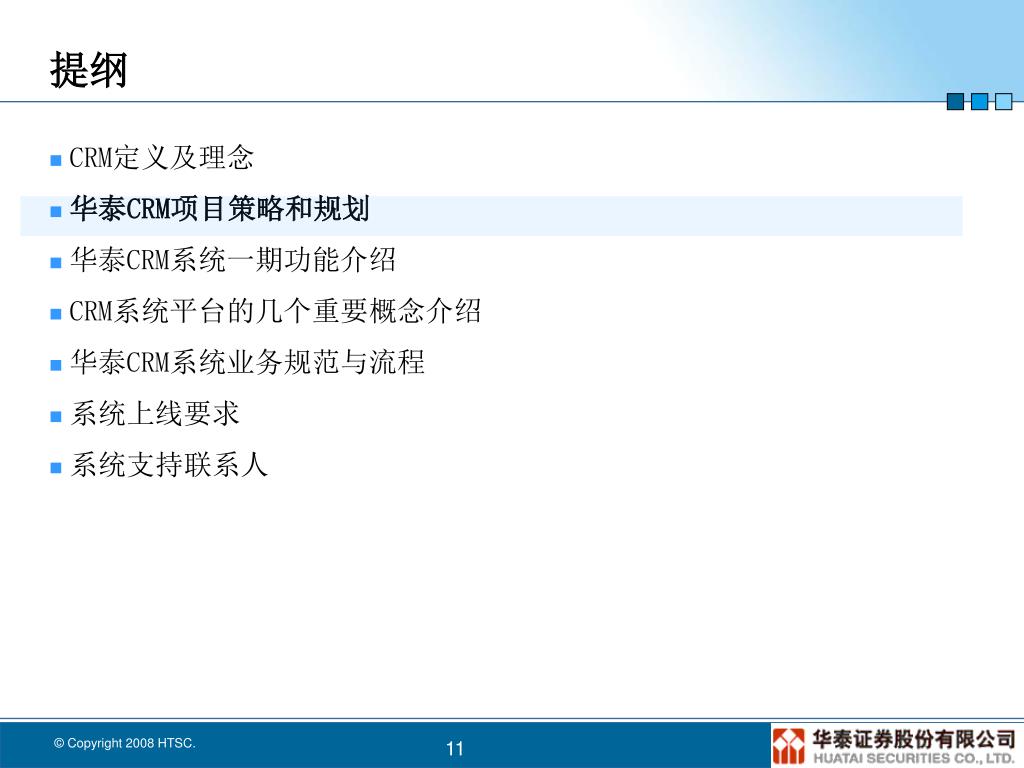Click the Huatai Securities red logo icon
The image size is (1024, 768).
[788, 746]
